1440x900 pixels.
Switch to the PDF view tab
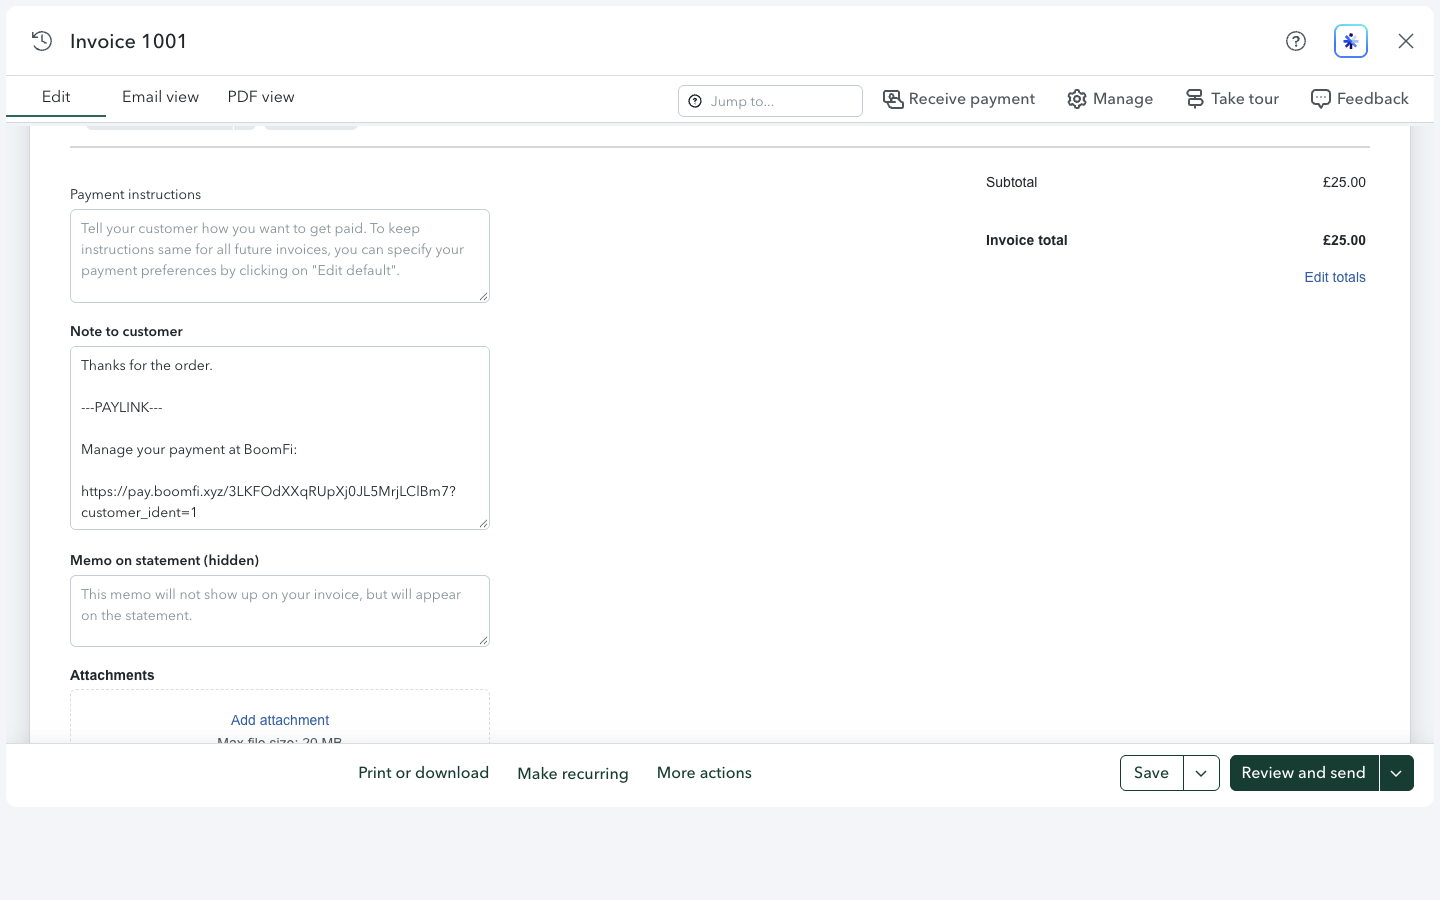coord(261,97)
